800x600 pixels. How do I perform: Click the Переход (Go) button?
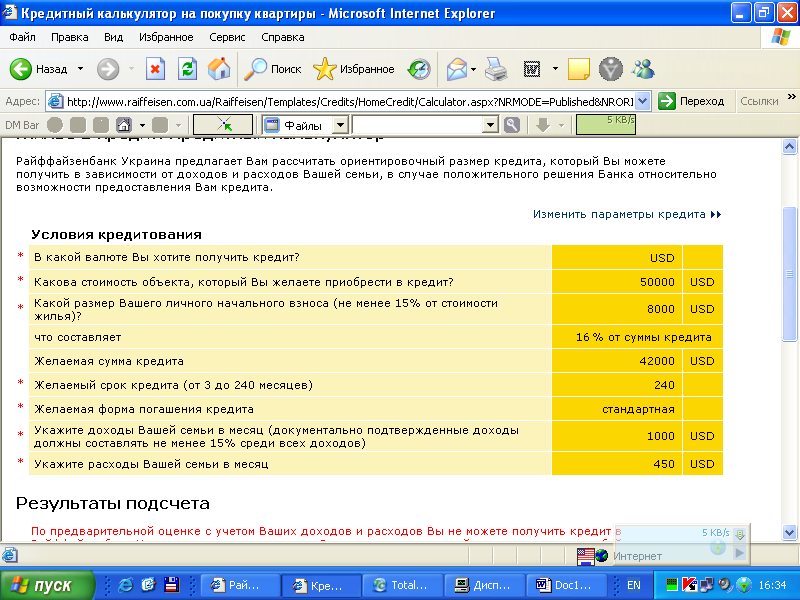click(692, 101)
